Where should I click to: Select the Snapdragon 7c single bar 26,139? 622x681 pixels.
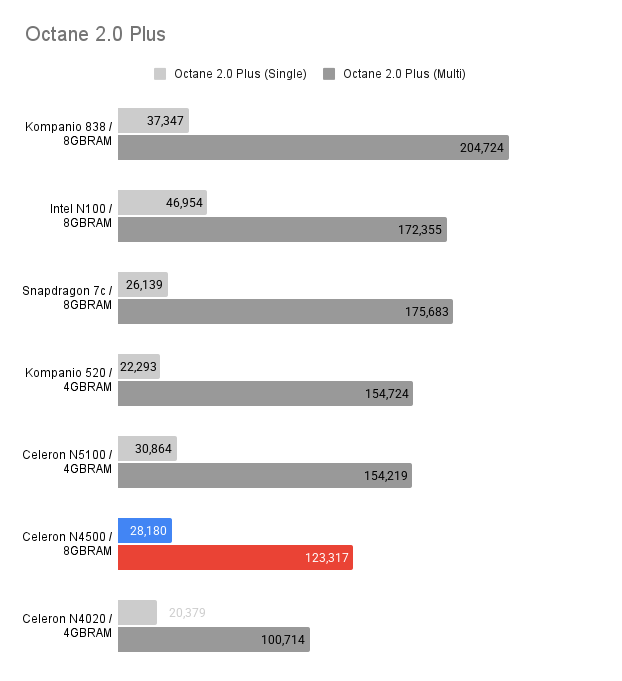tap(143, 284)
